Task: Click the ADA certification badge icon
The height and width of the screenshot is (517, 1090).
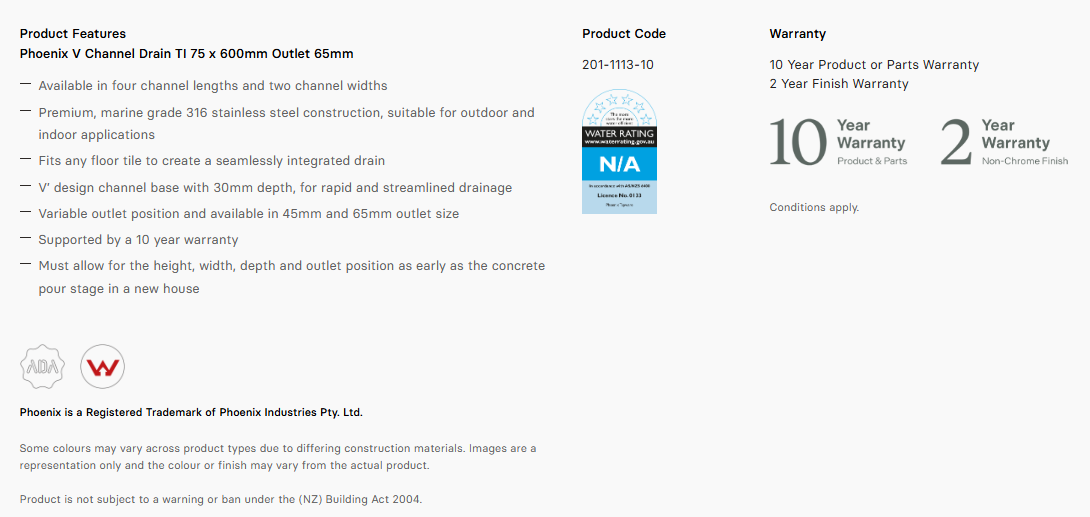Action: tap(43, 366)
